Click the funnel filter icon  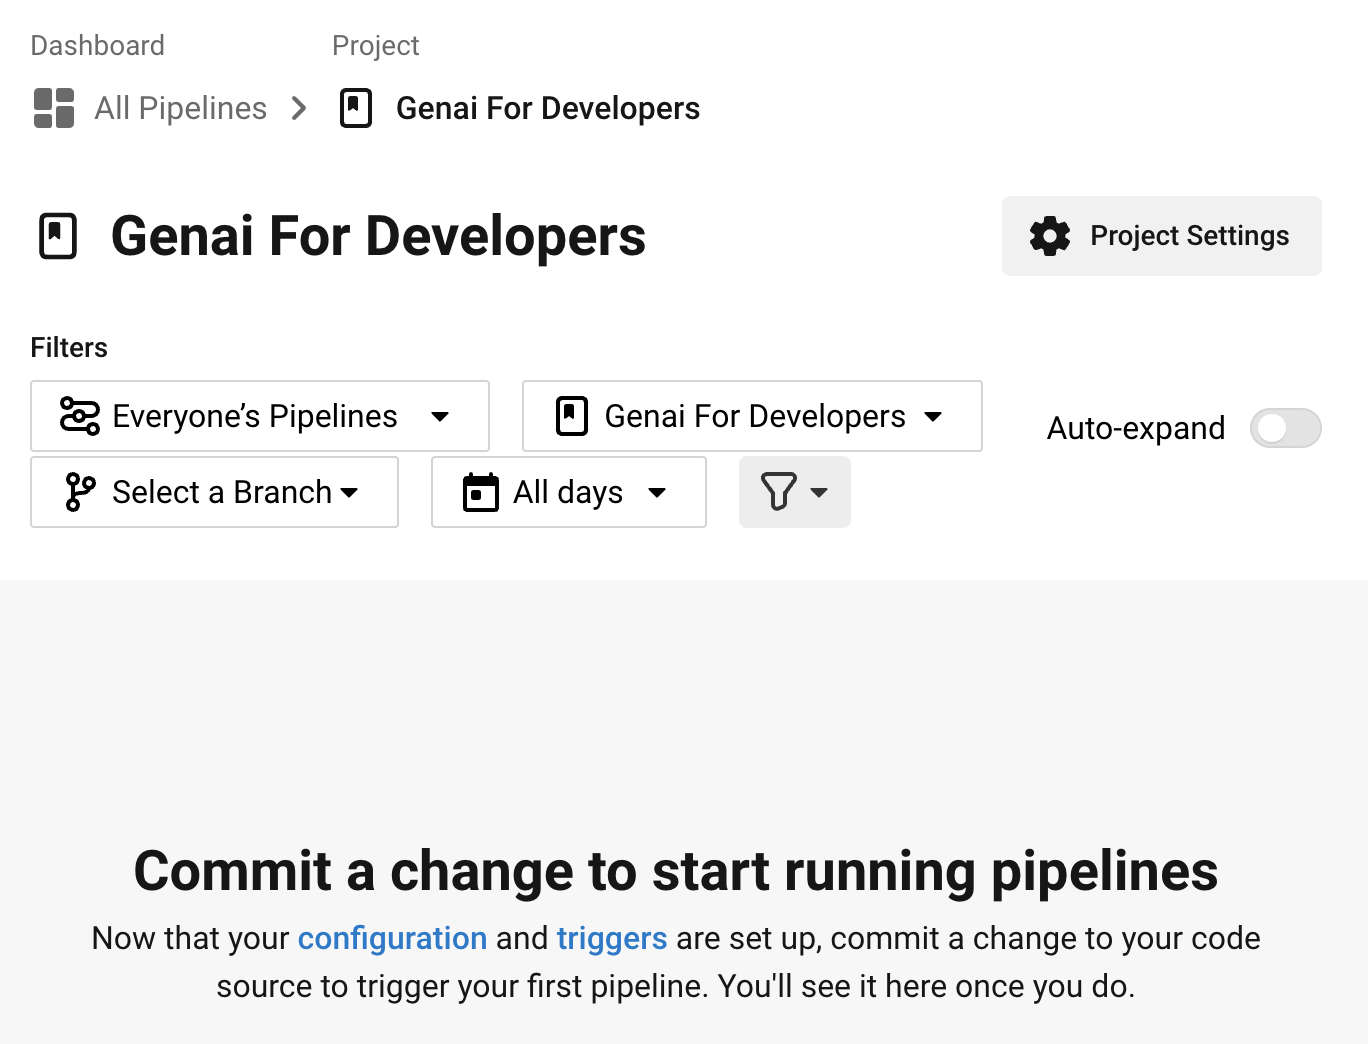tap(778, 492)
